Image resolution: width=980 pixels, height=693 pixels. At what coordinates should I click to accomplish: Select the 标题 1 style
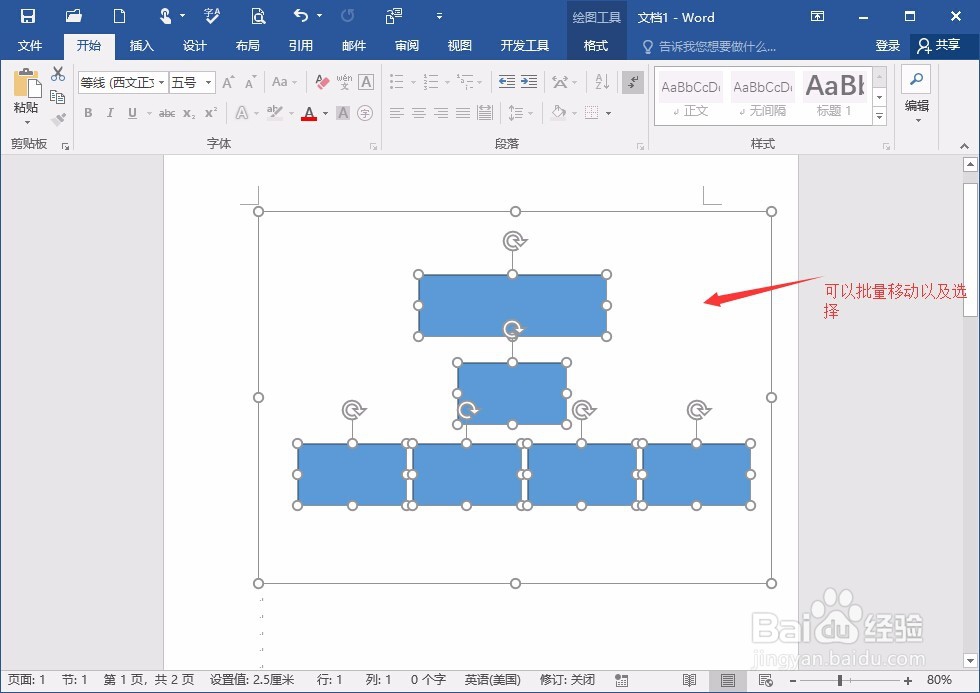pyautogui.click(x=834, y=97)
